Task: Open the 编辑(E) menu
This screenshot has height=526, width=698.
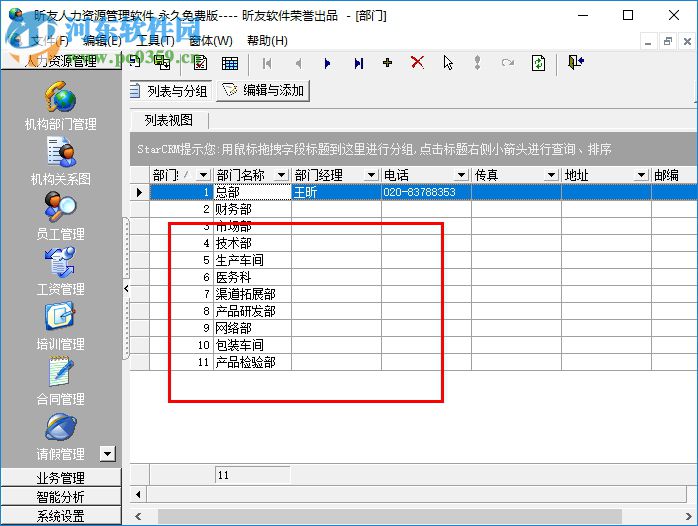Action: point(102,41)
